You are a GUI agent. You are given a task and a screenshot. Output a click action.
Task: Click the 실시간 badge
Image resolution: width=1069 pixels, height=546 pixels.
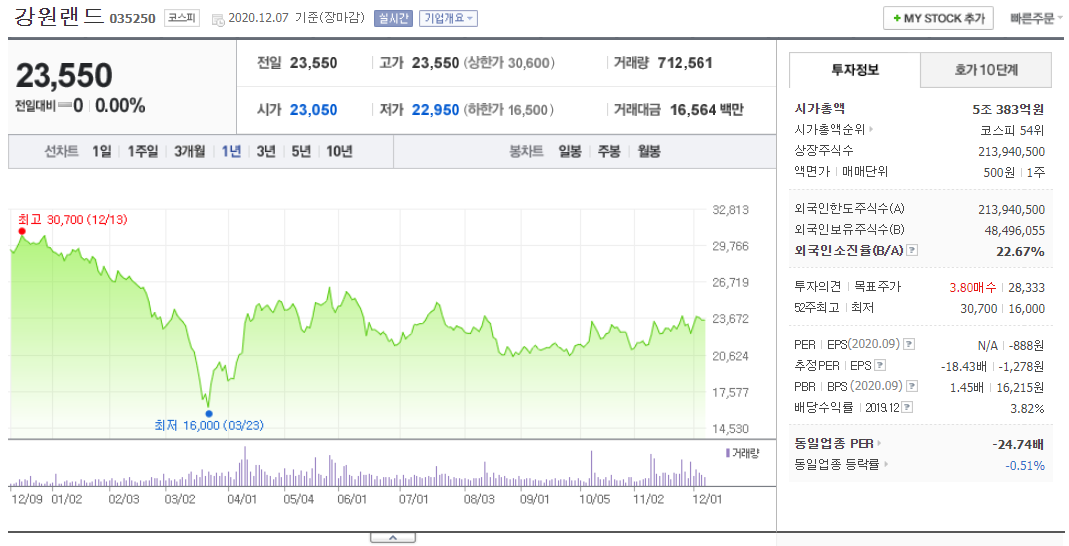tap(393, 18)
